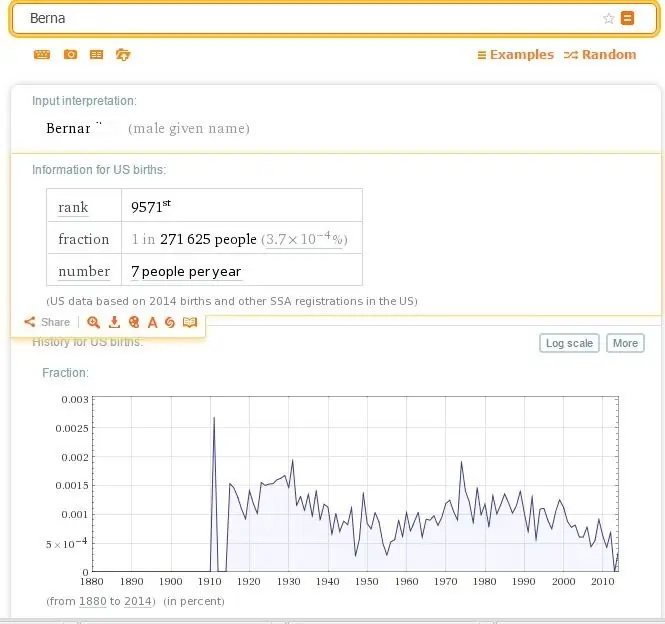Click the download data icon in pod toolbar
Viewport: 665px width, 624px height.
coord(114,322)
